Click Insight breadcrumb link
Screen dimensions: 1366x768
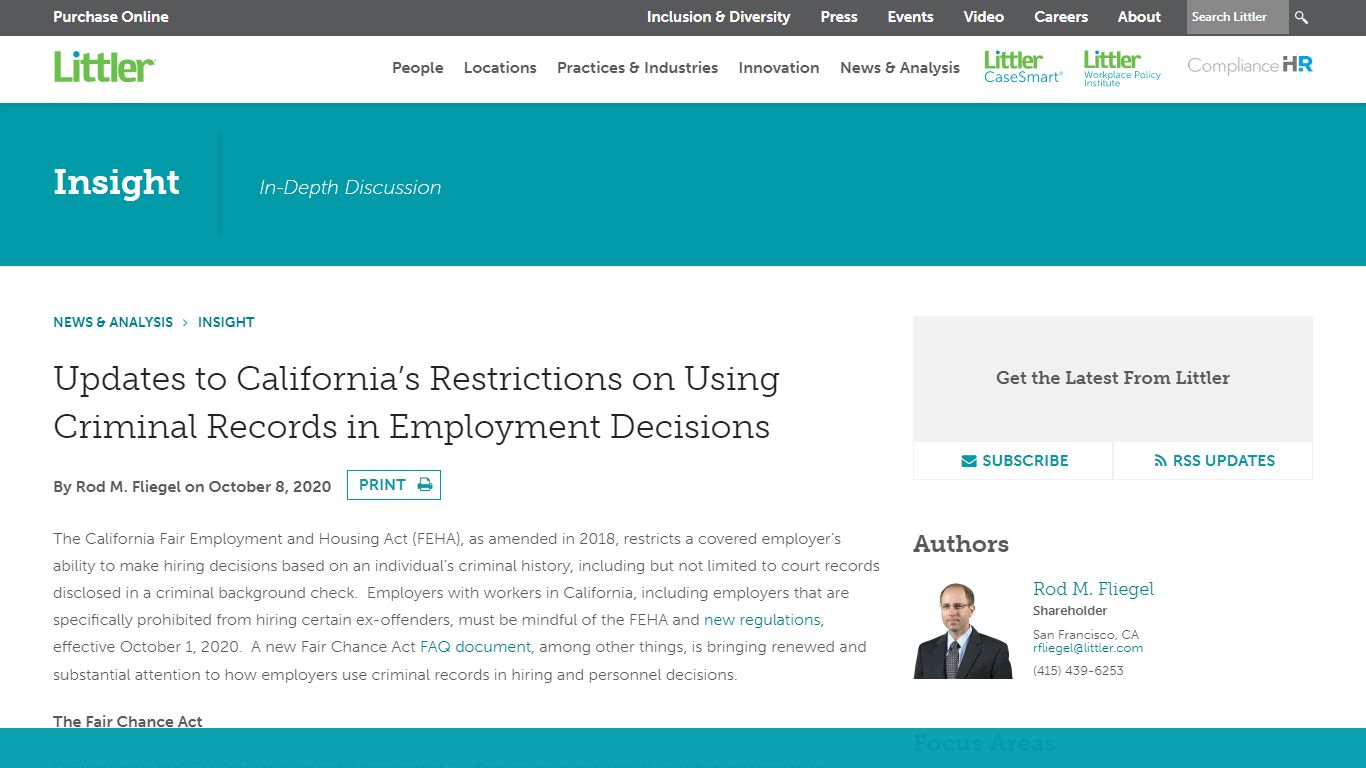coord(226,322)
